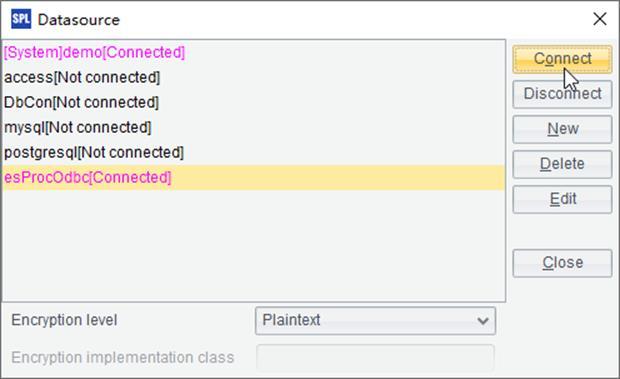Click the Disconnect button
Screen dimensions: 620x379
[x=562, y=94]
